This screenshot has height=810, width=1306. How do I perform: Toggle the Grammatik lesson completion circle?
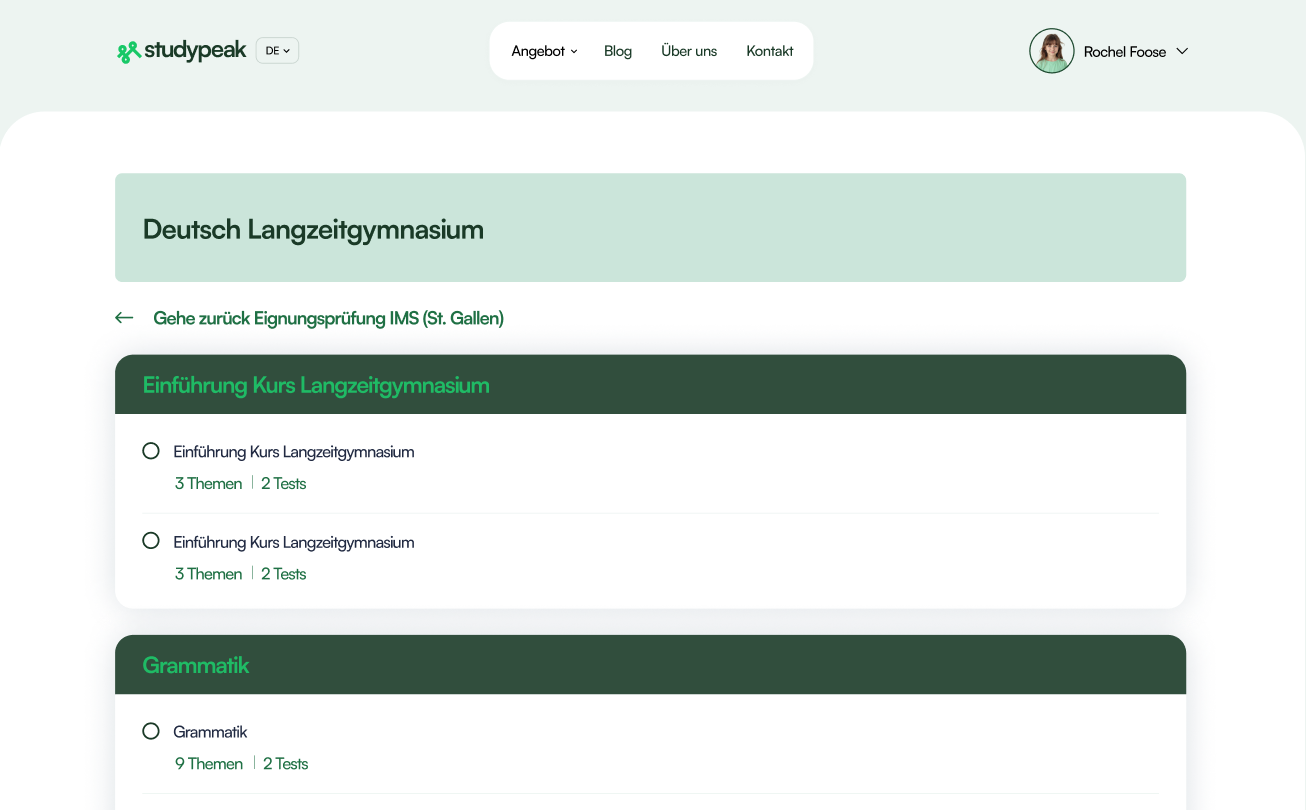coord(151,731)
